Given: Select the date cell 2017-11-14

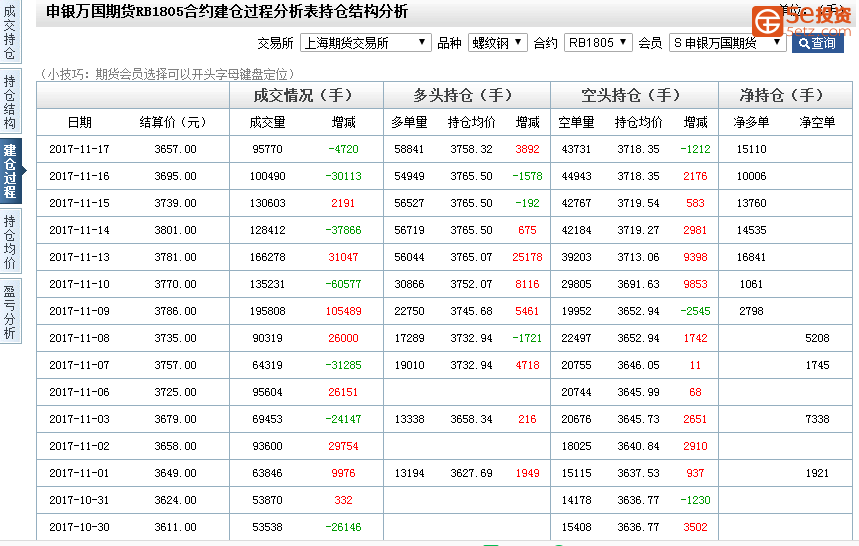Looking at the screenshot, I should [x=79, y=230].
